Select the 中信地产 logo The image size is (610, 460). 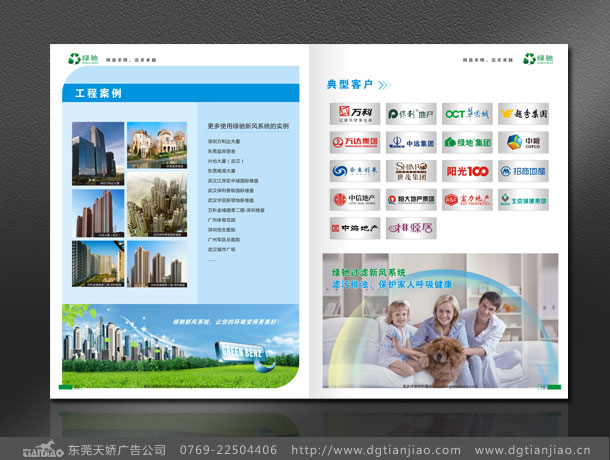354,200
